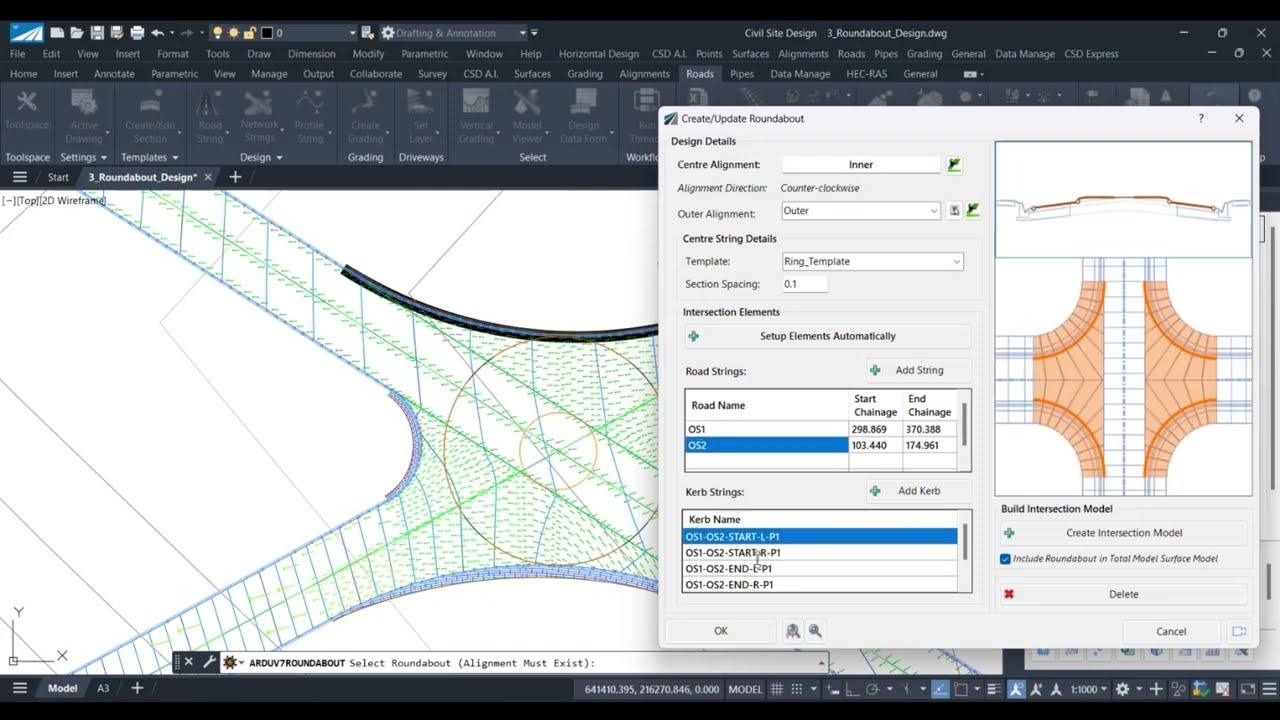Open the Template Ring_Template dropdown
This screenshot has width=1280, height=720.
(x=956, y=262)
